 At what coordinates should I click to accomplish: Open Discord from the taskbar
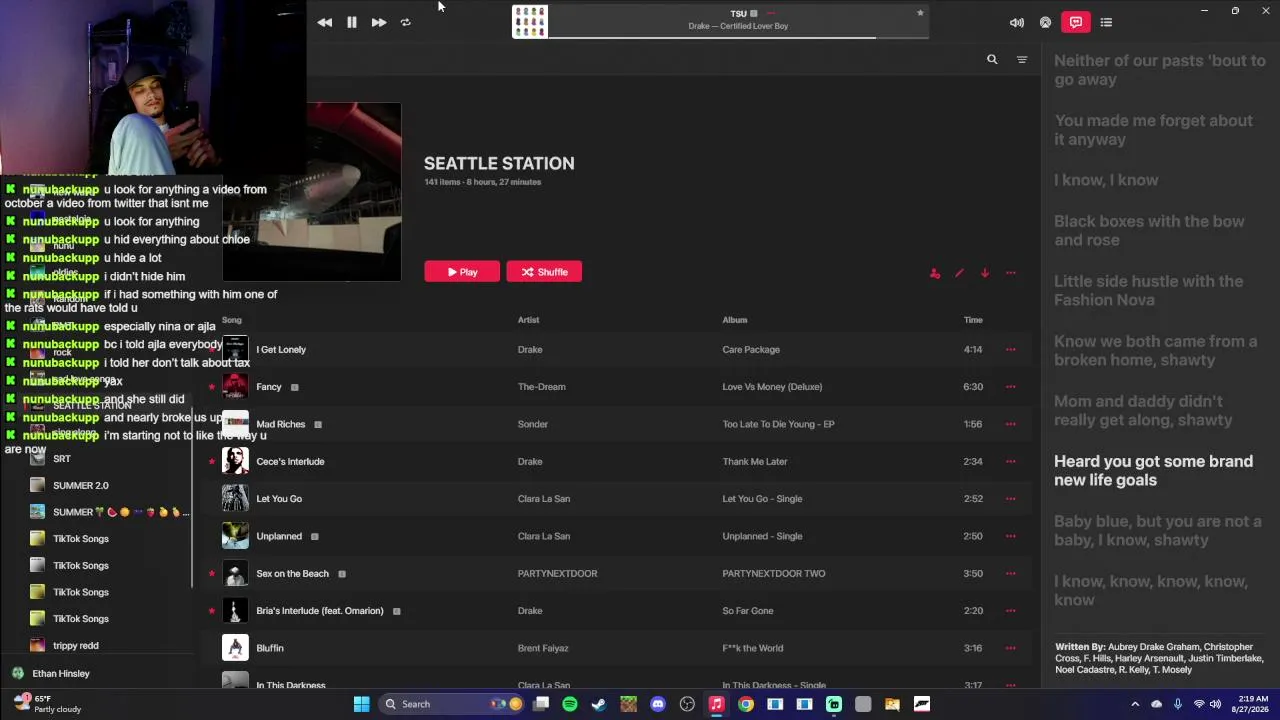658,704
